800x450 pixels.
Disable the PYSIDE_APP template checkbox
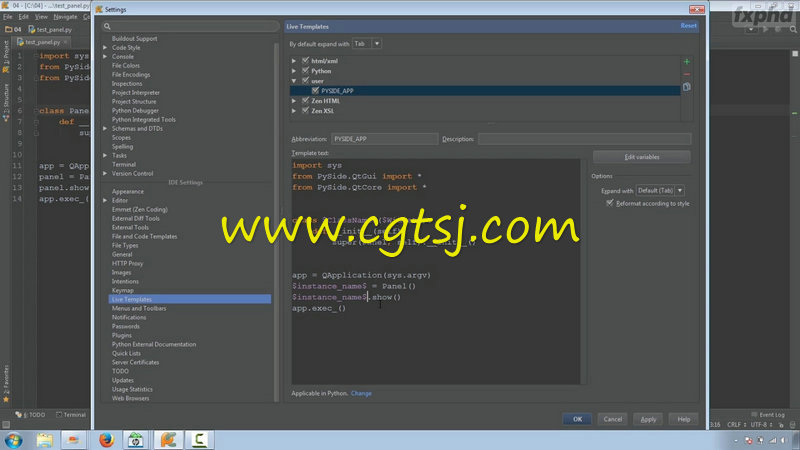[x=315, y=91]
